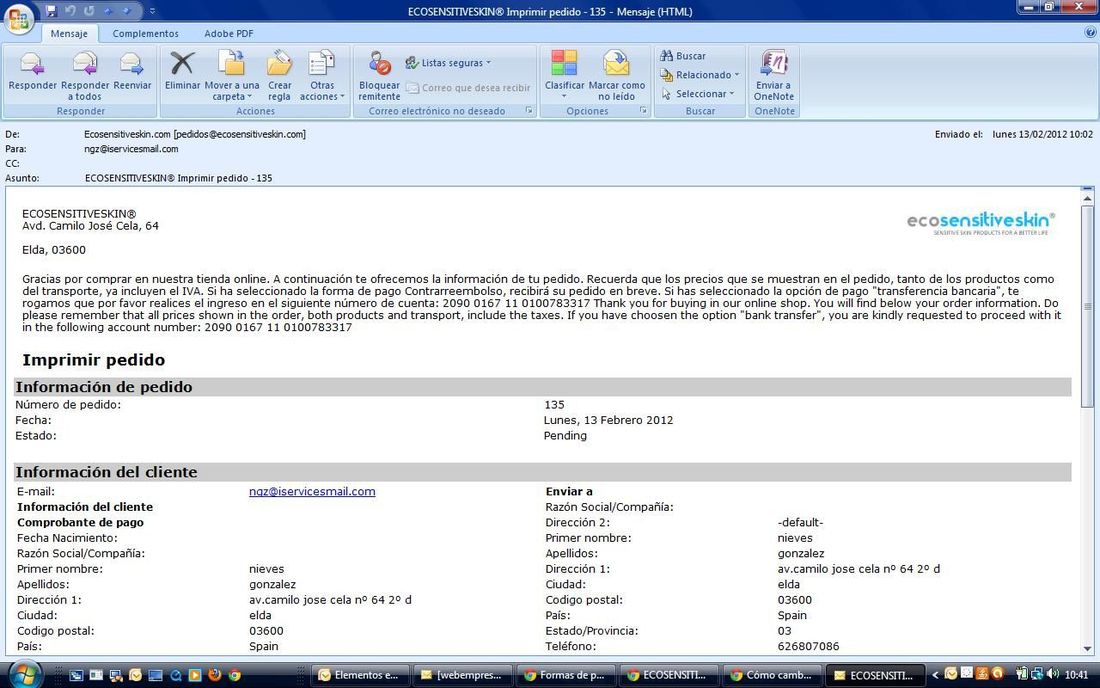Open the Office button menu
The width and height of the screenshot is (1100, 688).
[x=19, y=19]
